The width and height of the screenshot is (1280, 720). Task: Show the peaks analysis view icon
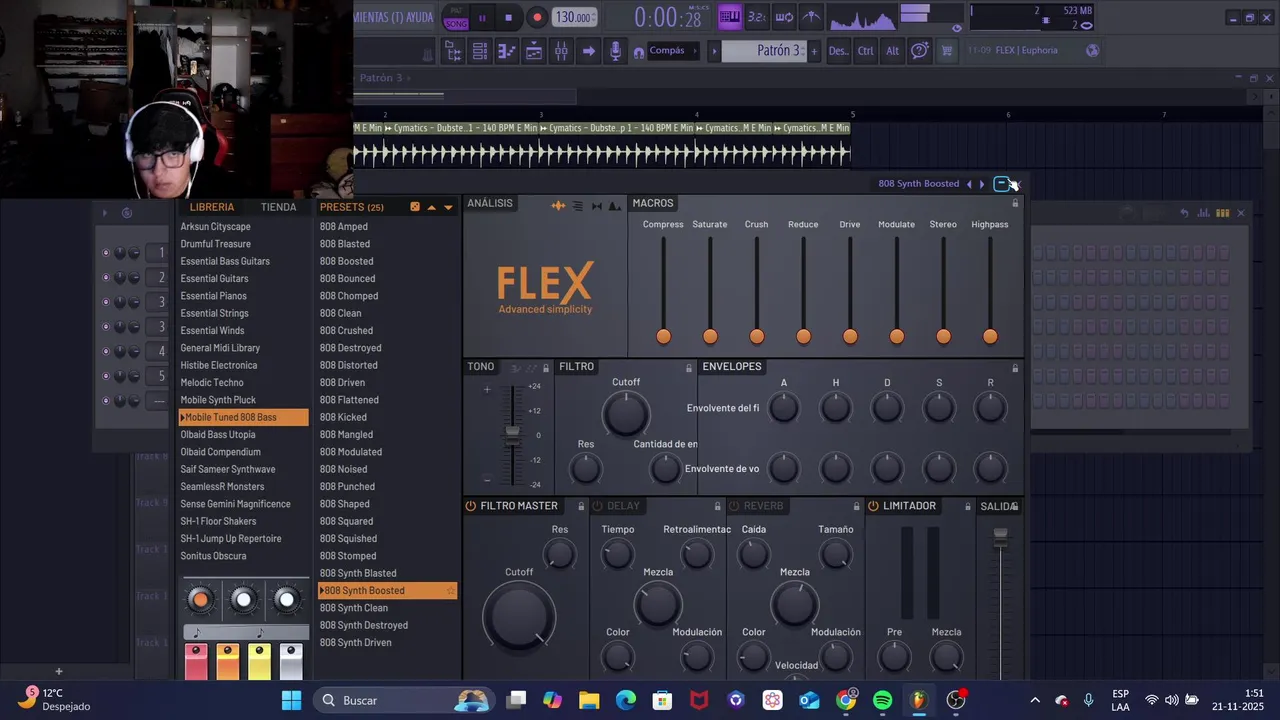pos(614,206)
